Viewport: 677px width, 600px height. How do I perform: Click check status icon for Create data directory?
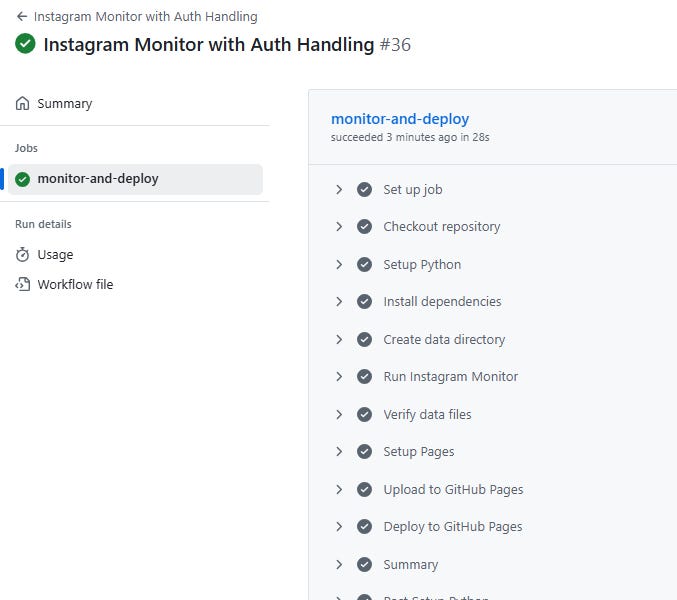click(364, 340)
